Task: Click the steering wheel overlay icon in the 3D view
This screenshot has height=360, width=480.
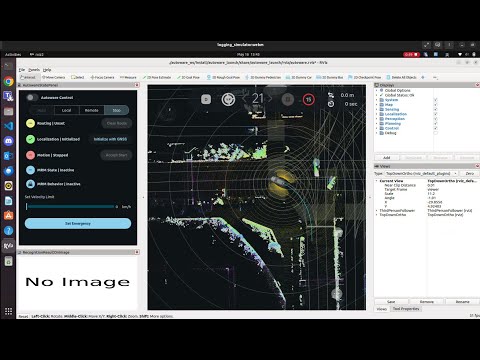Action: click(228, 99)
